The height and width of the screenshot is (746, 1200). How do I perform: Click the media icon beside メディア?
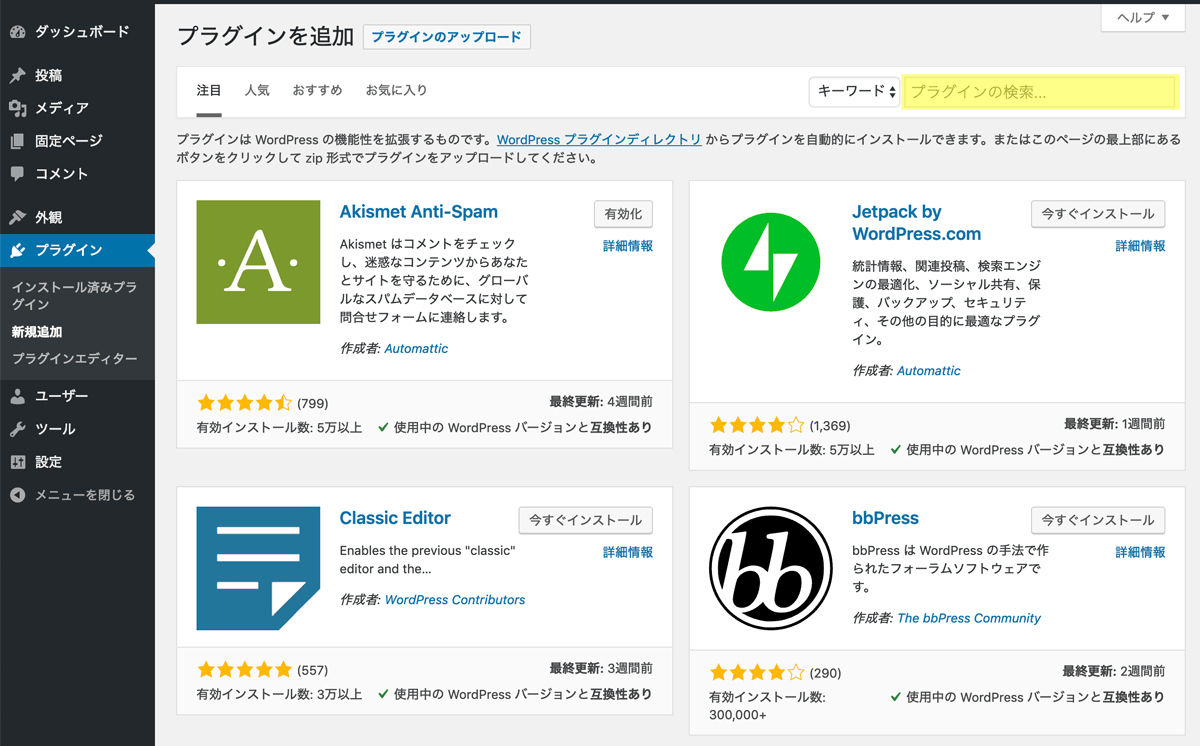coord(17,108)
